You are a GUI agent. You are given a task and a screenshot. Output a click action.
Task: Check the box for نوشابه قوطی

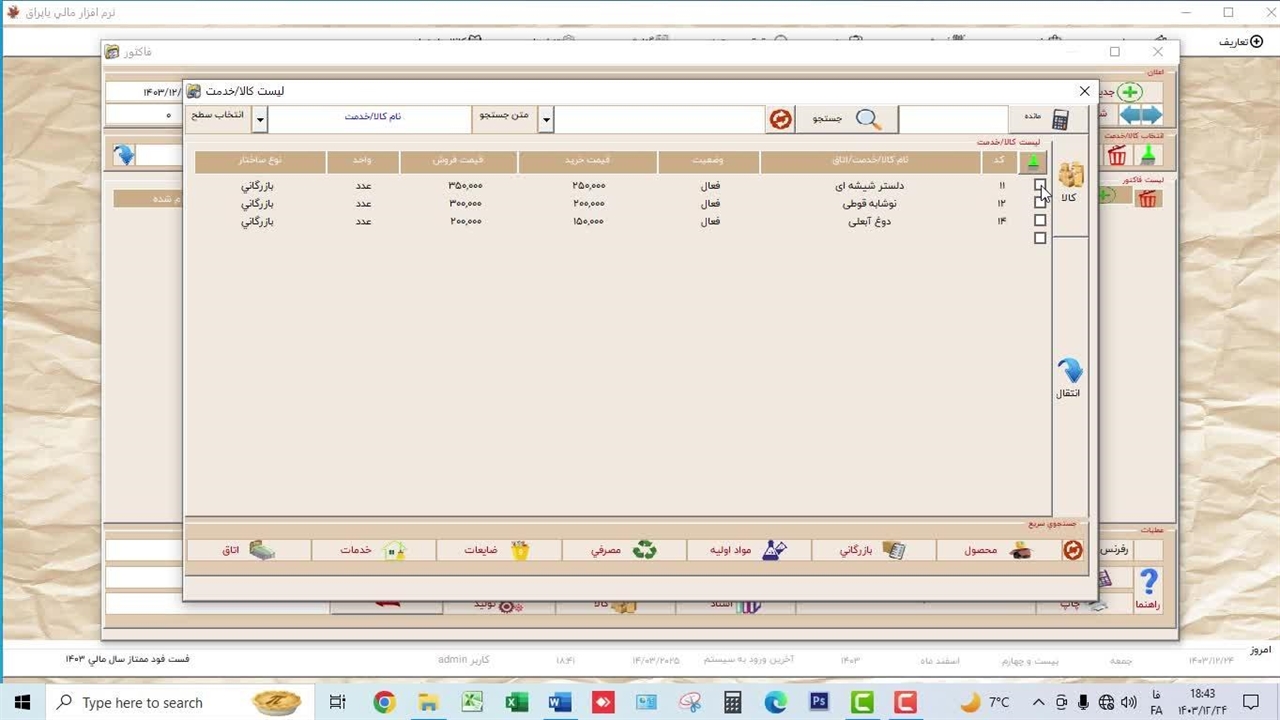[1040, 203]
